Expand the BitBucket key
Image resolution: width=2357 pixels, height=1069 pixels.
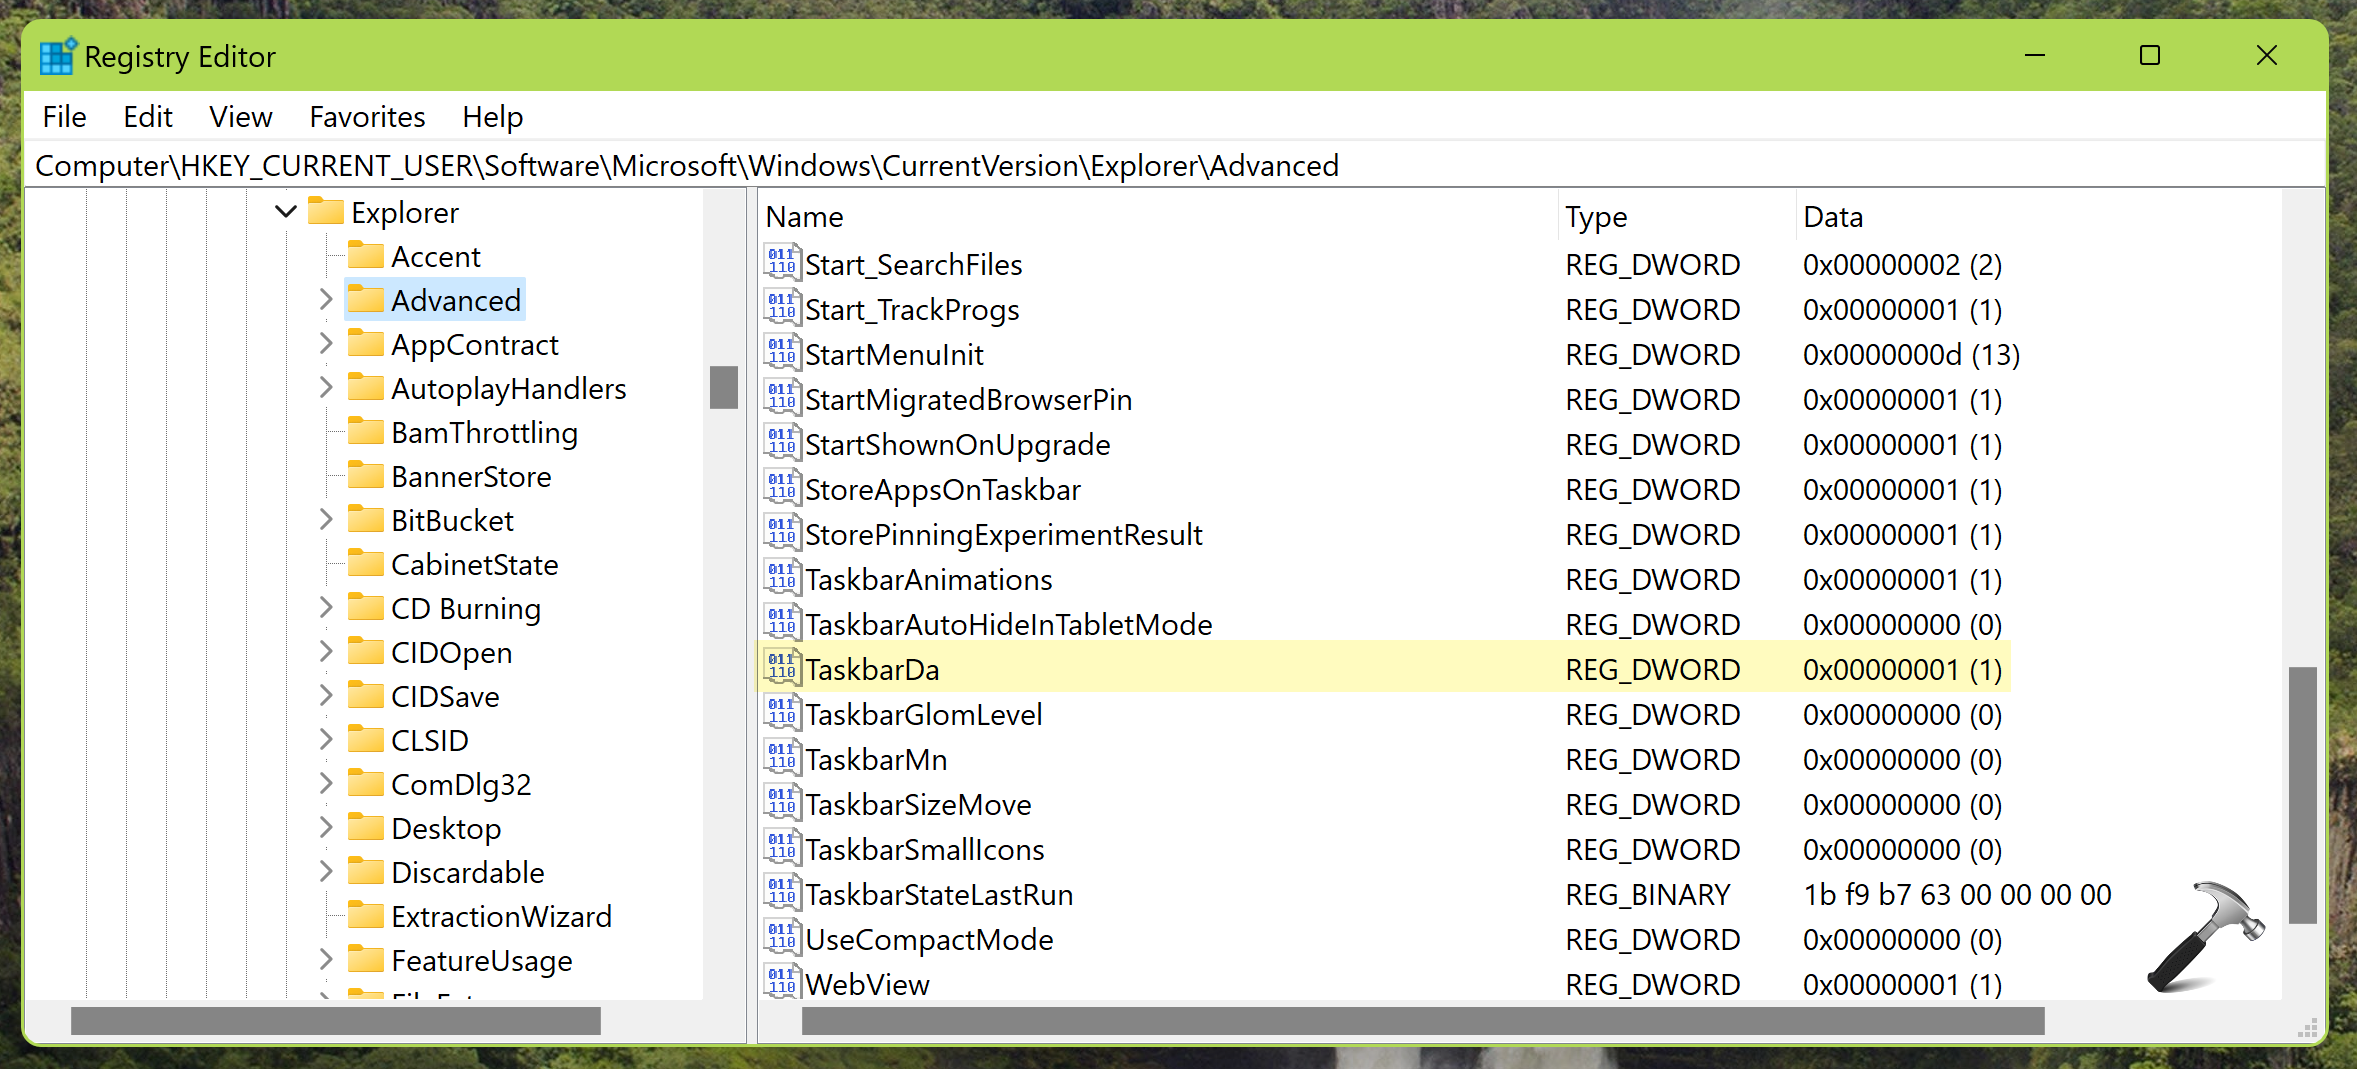pyautogui.click(x=326, y=519)
